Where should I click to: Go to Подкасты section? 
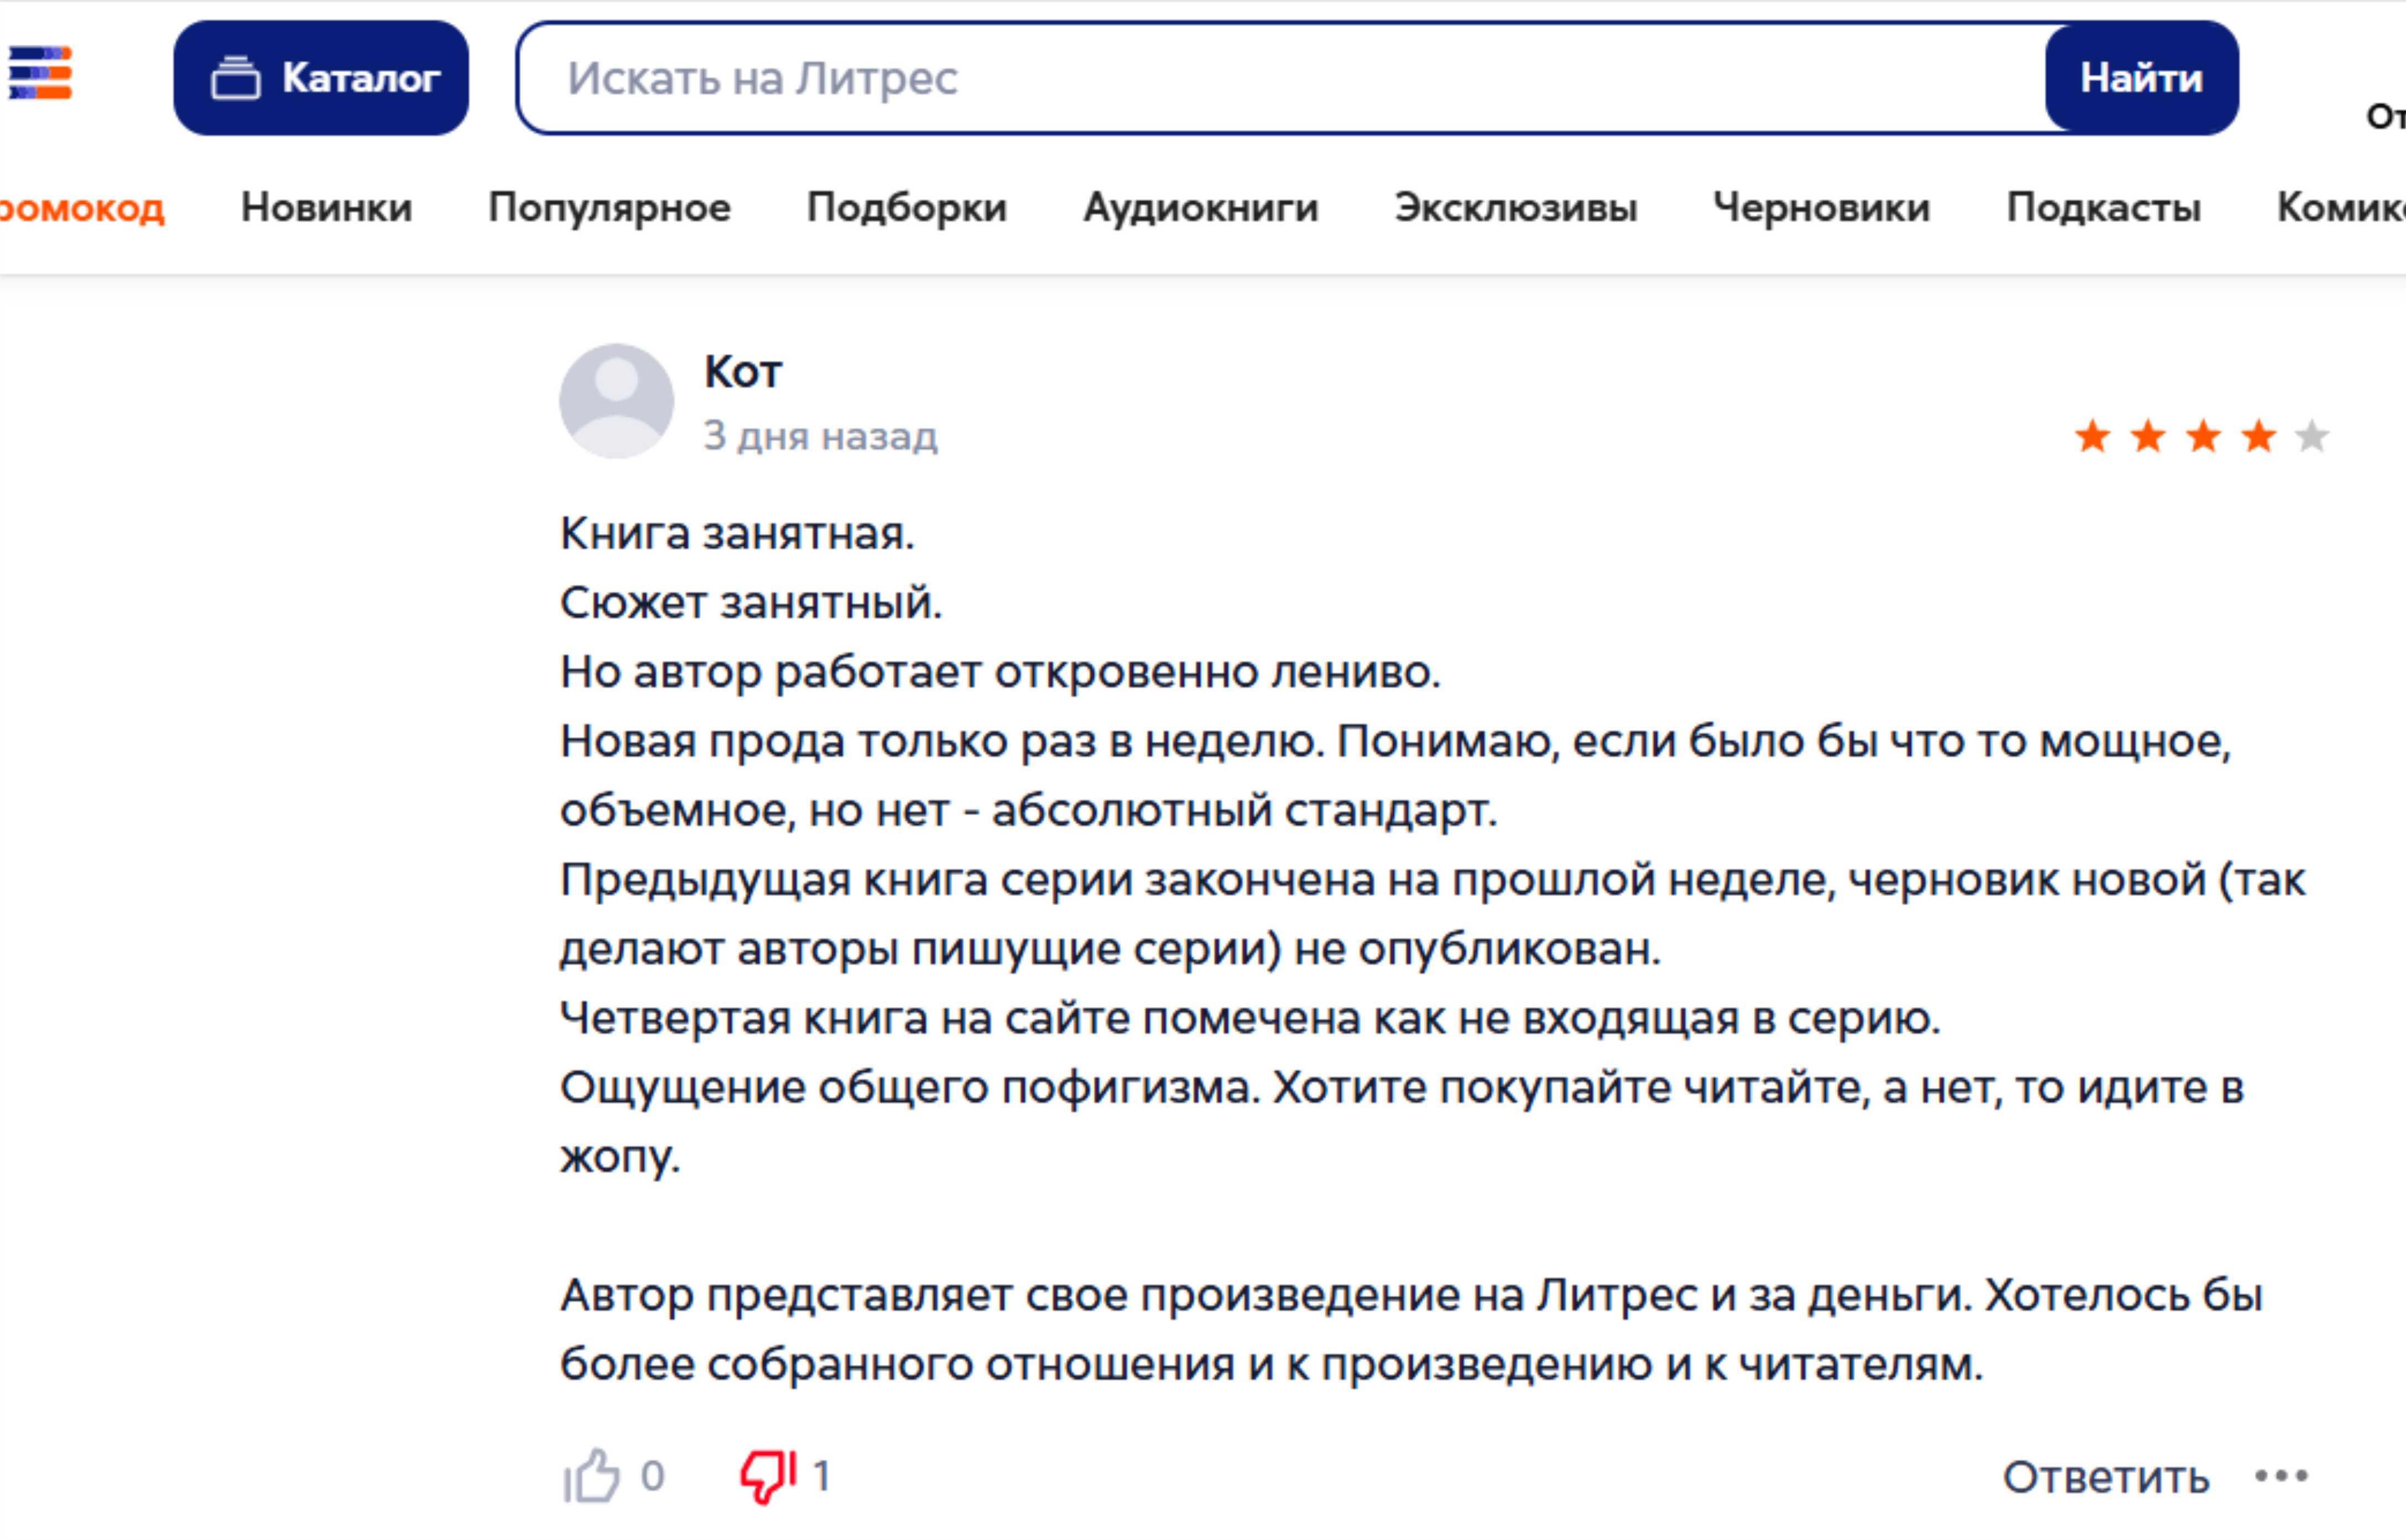[2103, 208]
